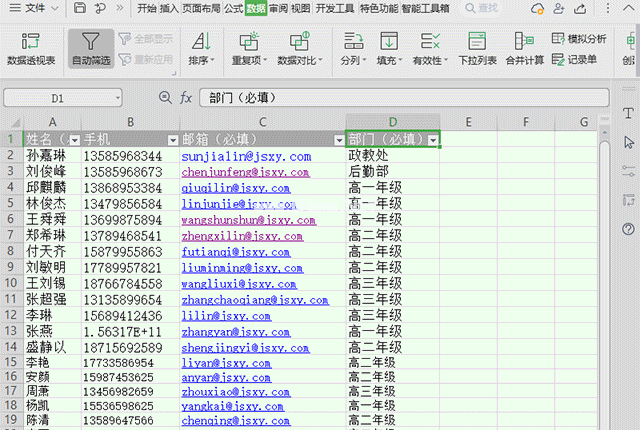Click the collaborate user icon

pyautogui.click(x=558, y=8)
